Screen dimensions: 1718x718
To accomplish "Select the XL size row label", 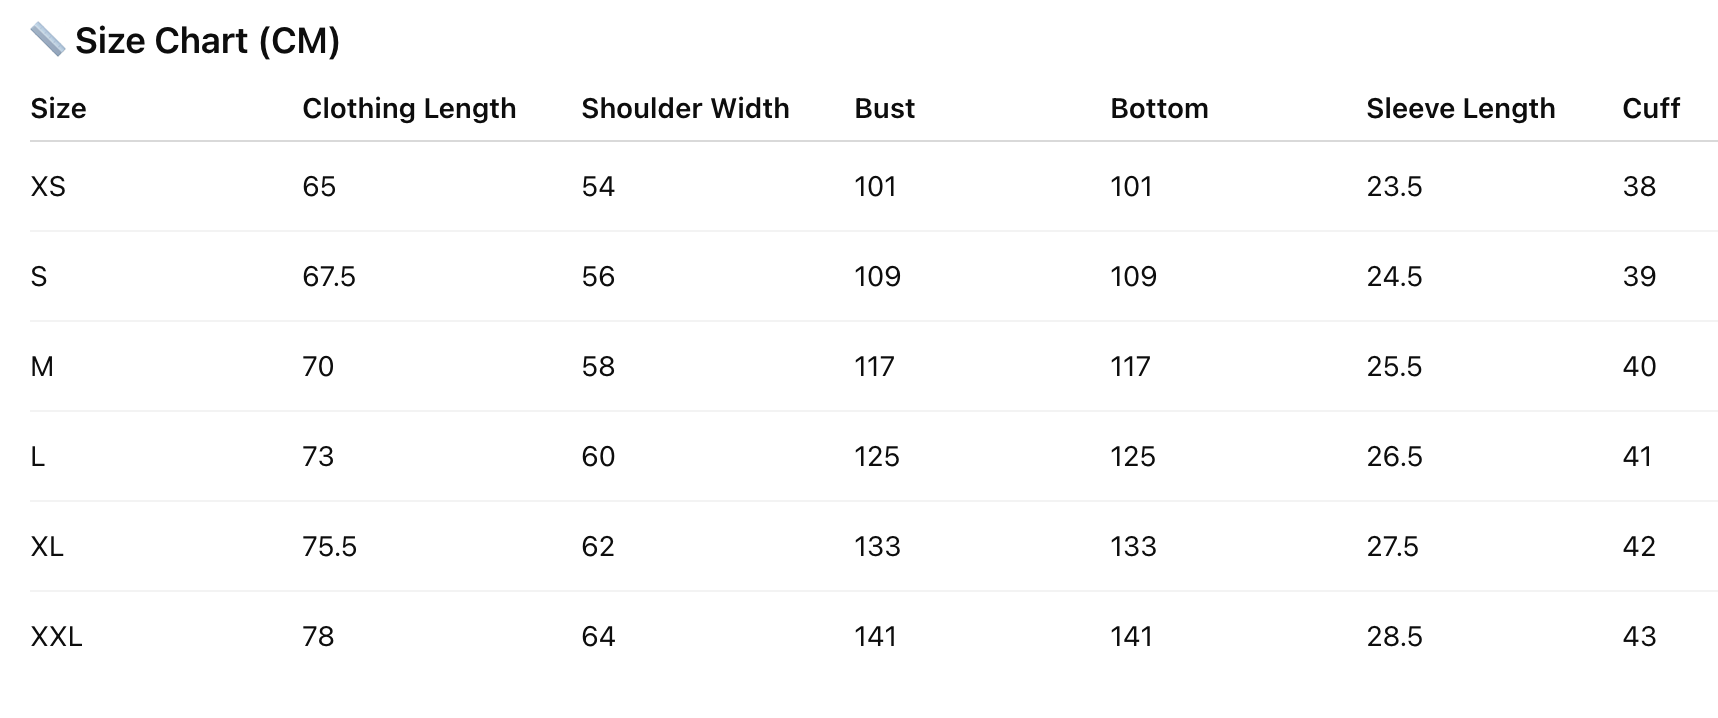I will coord(47,547).
